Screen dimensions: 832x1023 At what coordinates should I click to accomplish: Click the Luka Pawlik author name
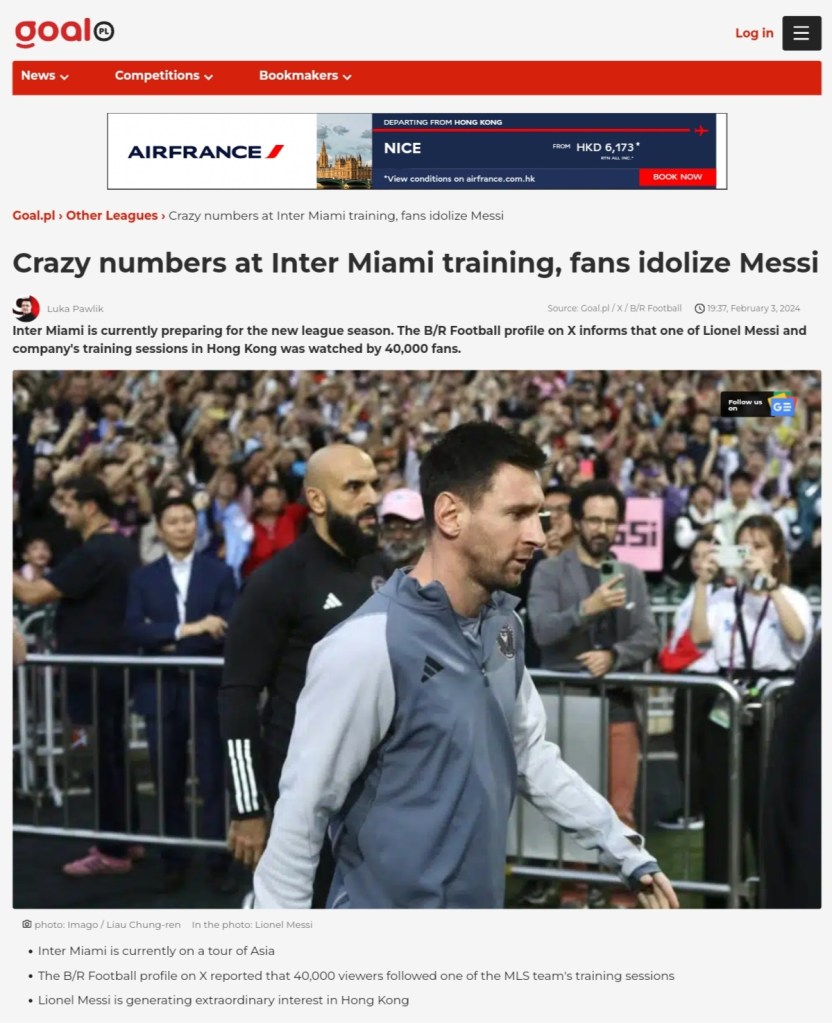75,309
